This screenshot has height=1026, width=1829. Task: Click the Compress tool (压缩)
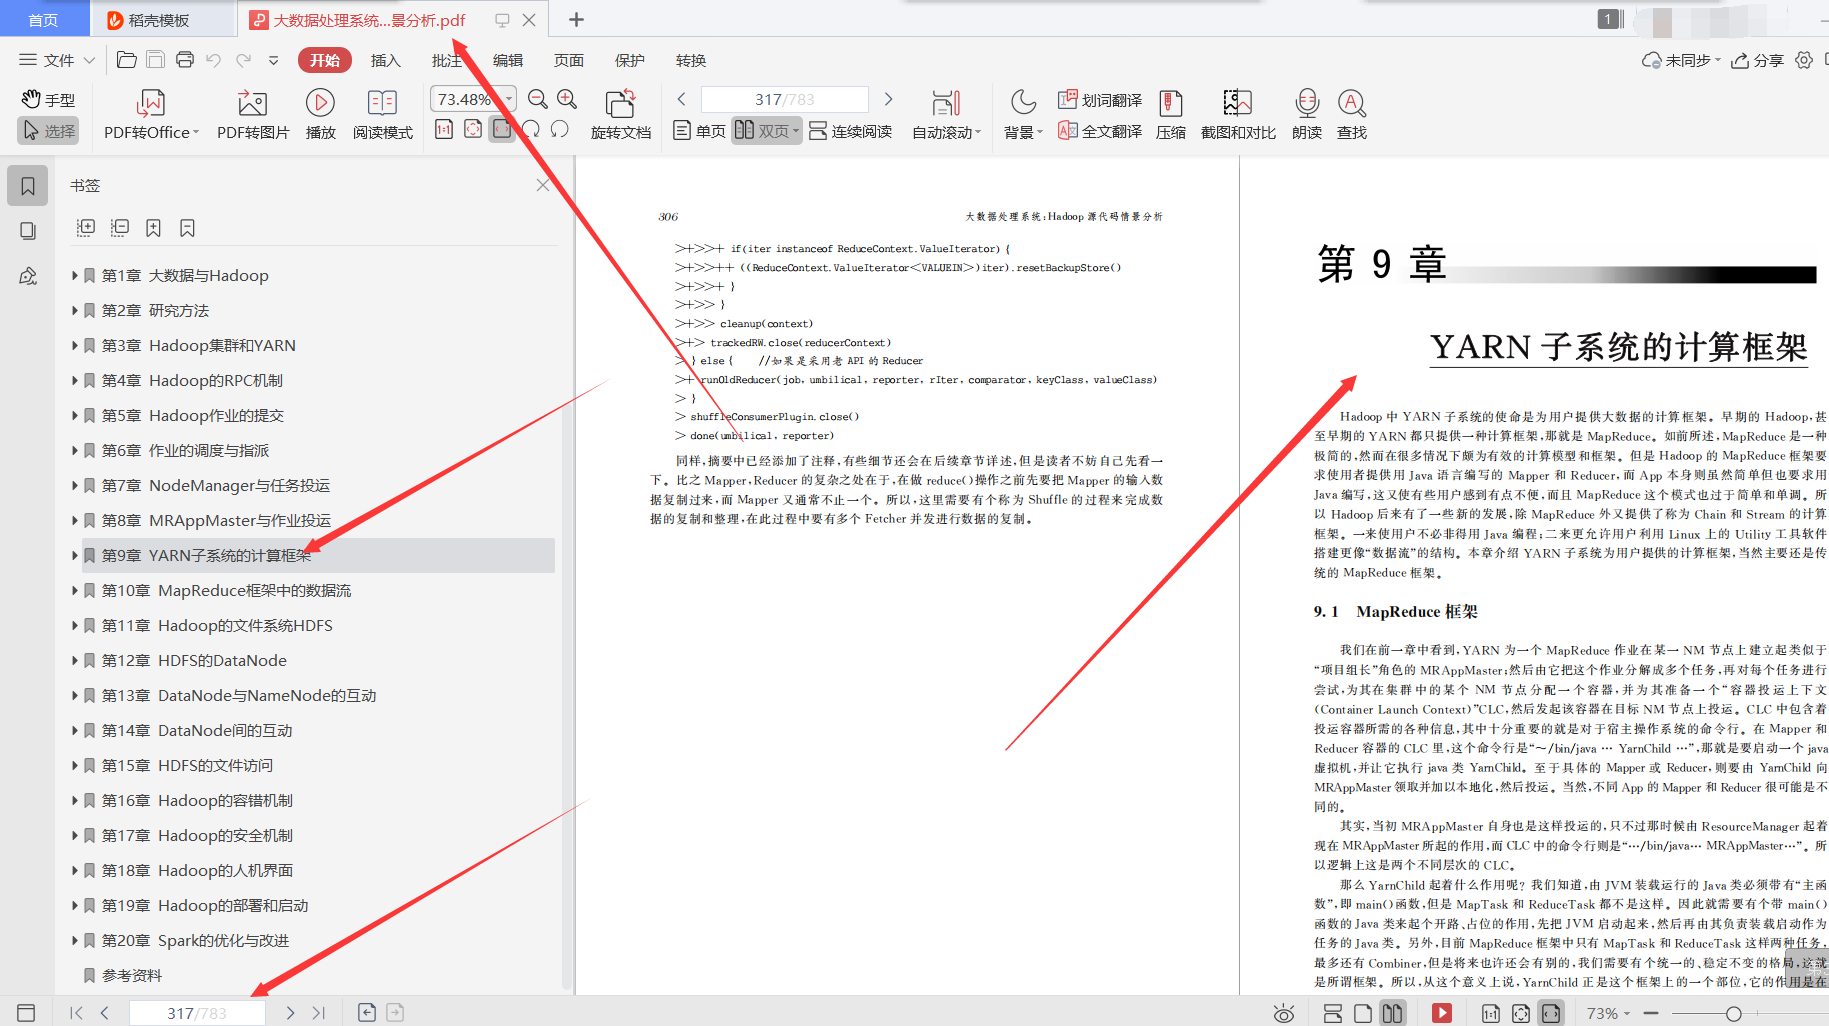coord(1171,115)
